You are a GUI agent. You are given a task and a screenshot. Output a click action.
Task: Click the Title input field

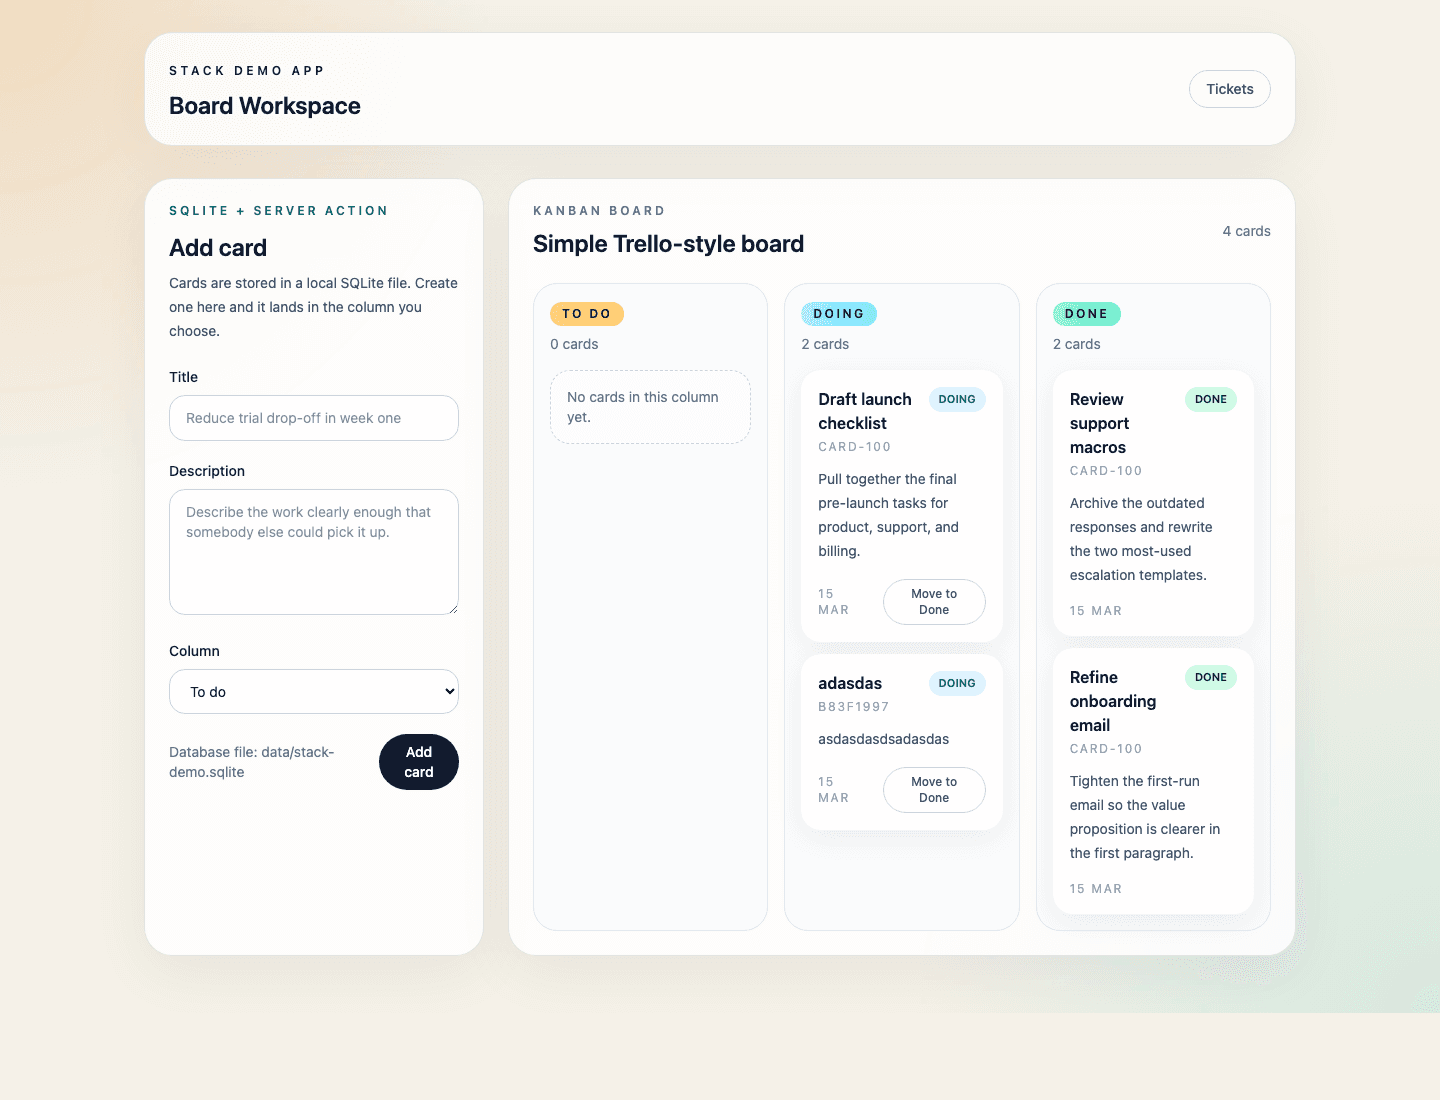point(313,418)
